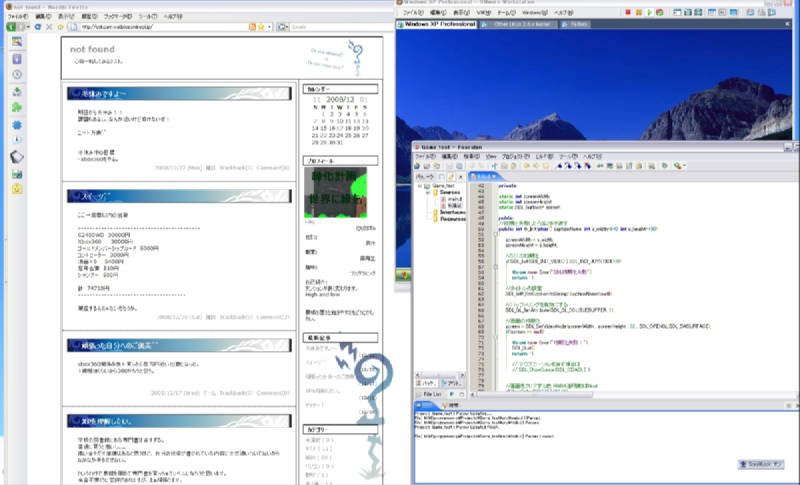This screenshot has width=800, height=485.
Task: Open the Firefox 履歴 menu
Action: point(90,16)
